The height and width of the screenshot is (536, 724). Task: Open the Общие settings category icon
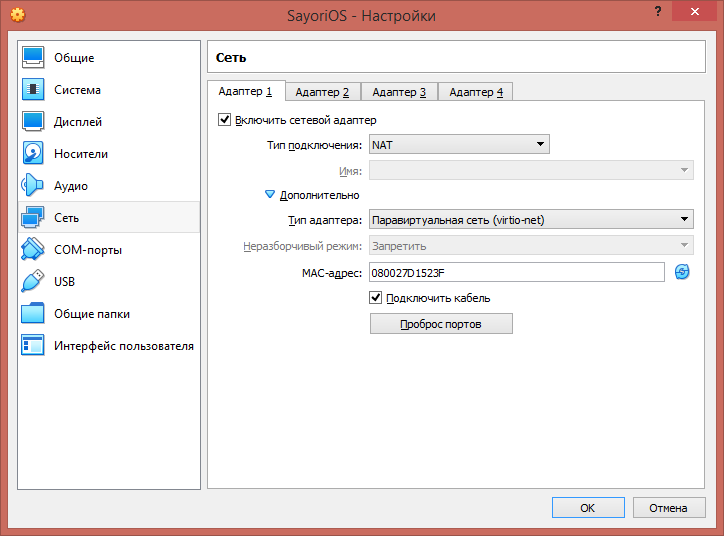pos(33,57)
